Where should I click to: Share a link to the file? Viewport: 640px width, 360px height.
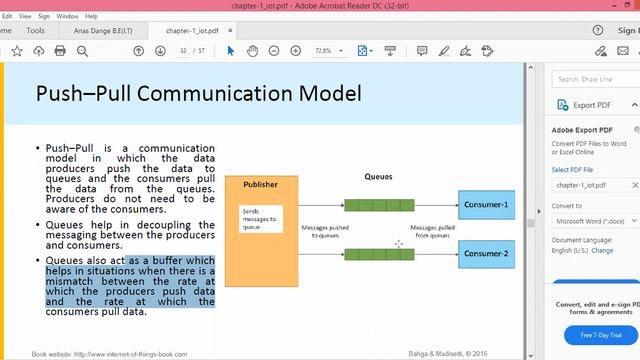coord(601,51)
